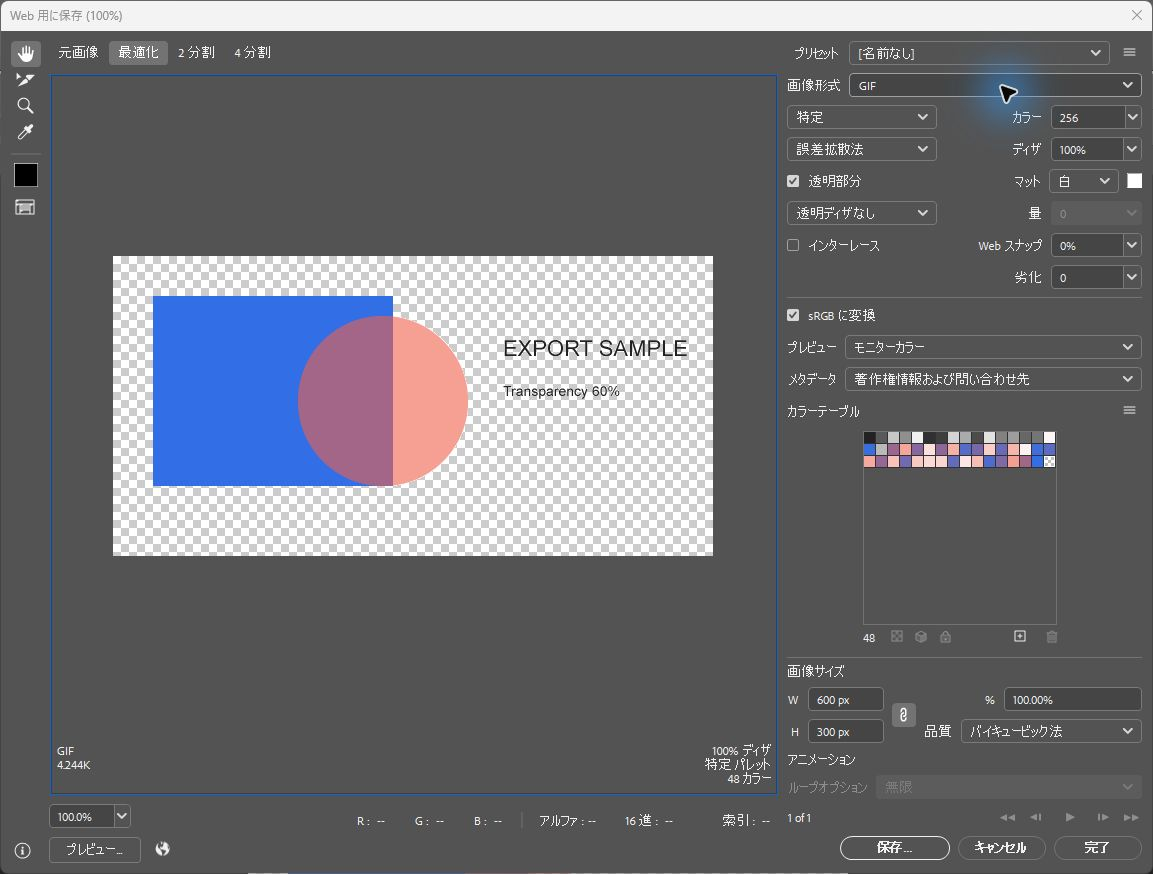The image size is (1153, 874).
Task: Click the white matte color swatch
Action: tap(1135, 181)
